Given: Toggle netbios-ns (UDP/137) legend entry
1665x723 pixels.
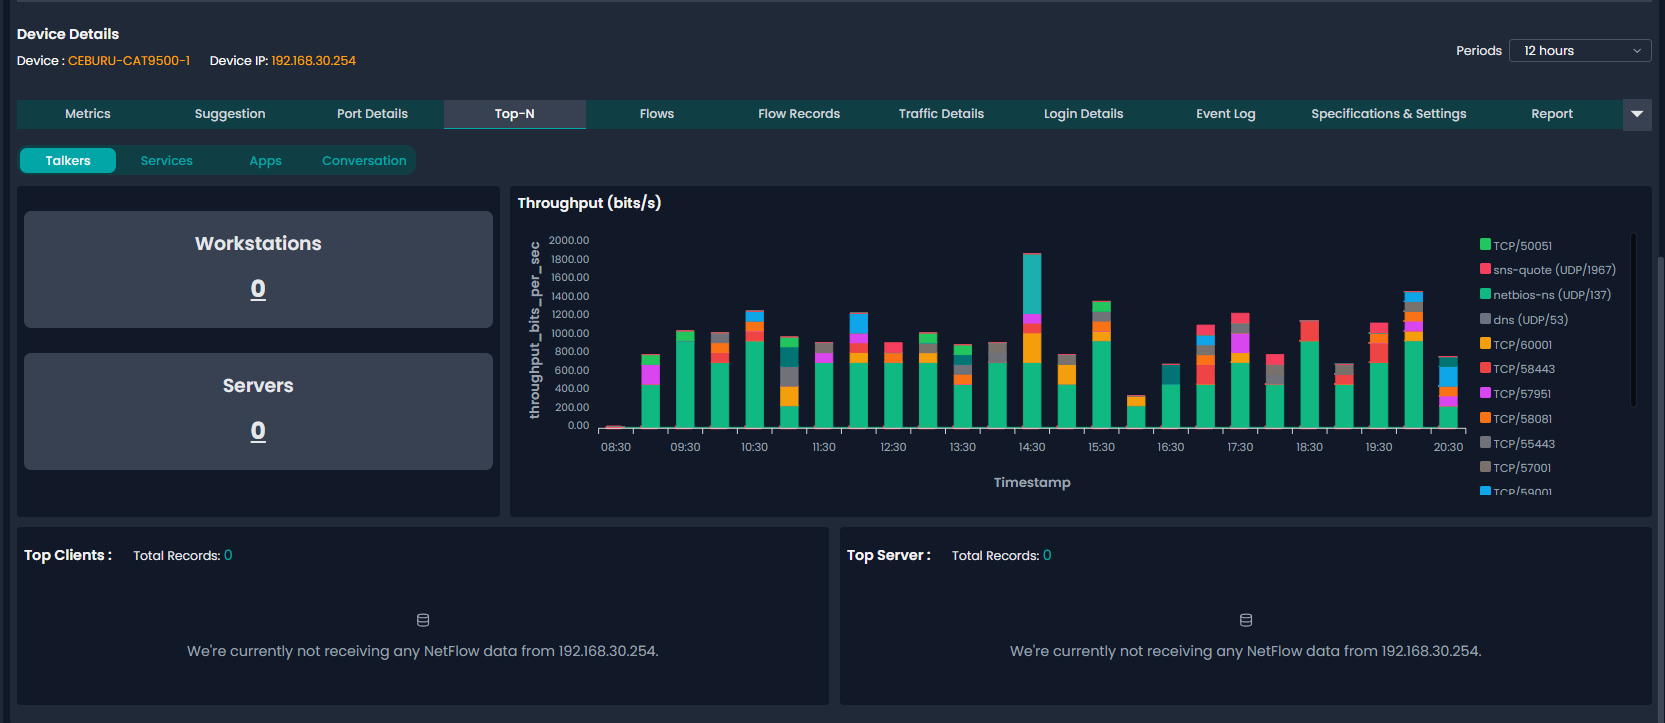Looking at the screenshot, I should point(1546,295).
